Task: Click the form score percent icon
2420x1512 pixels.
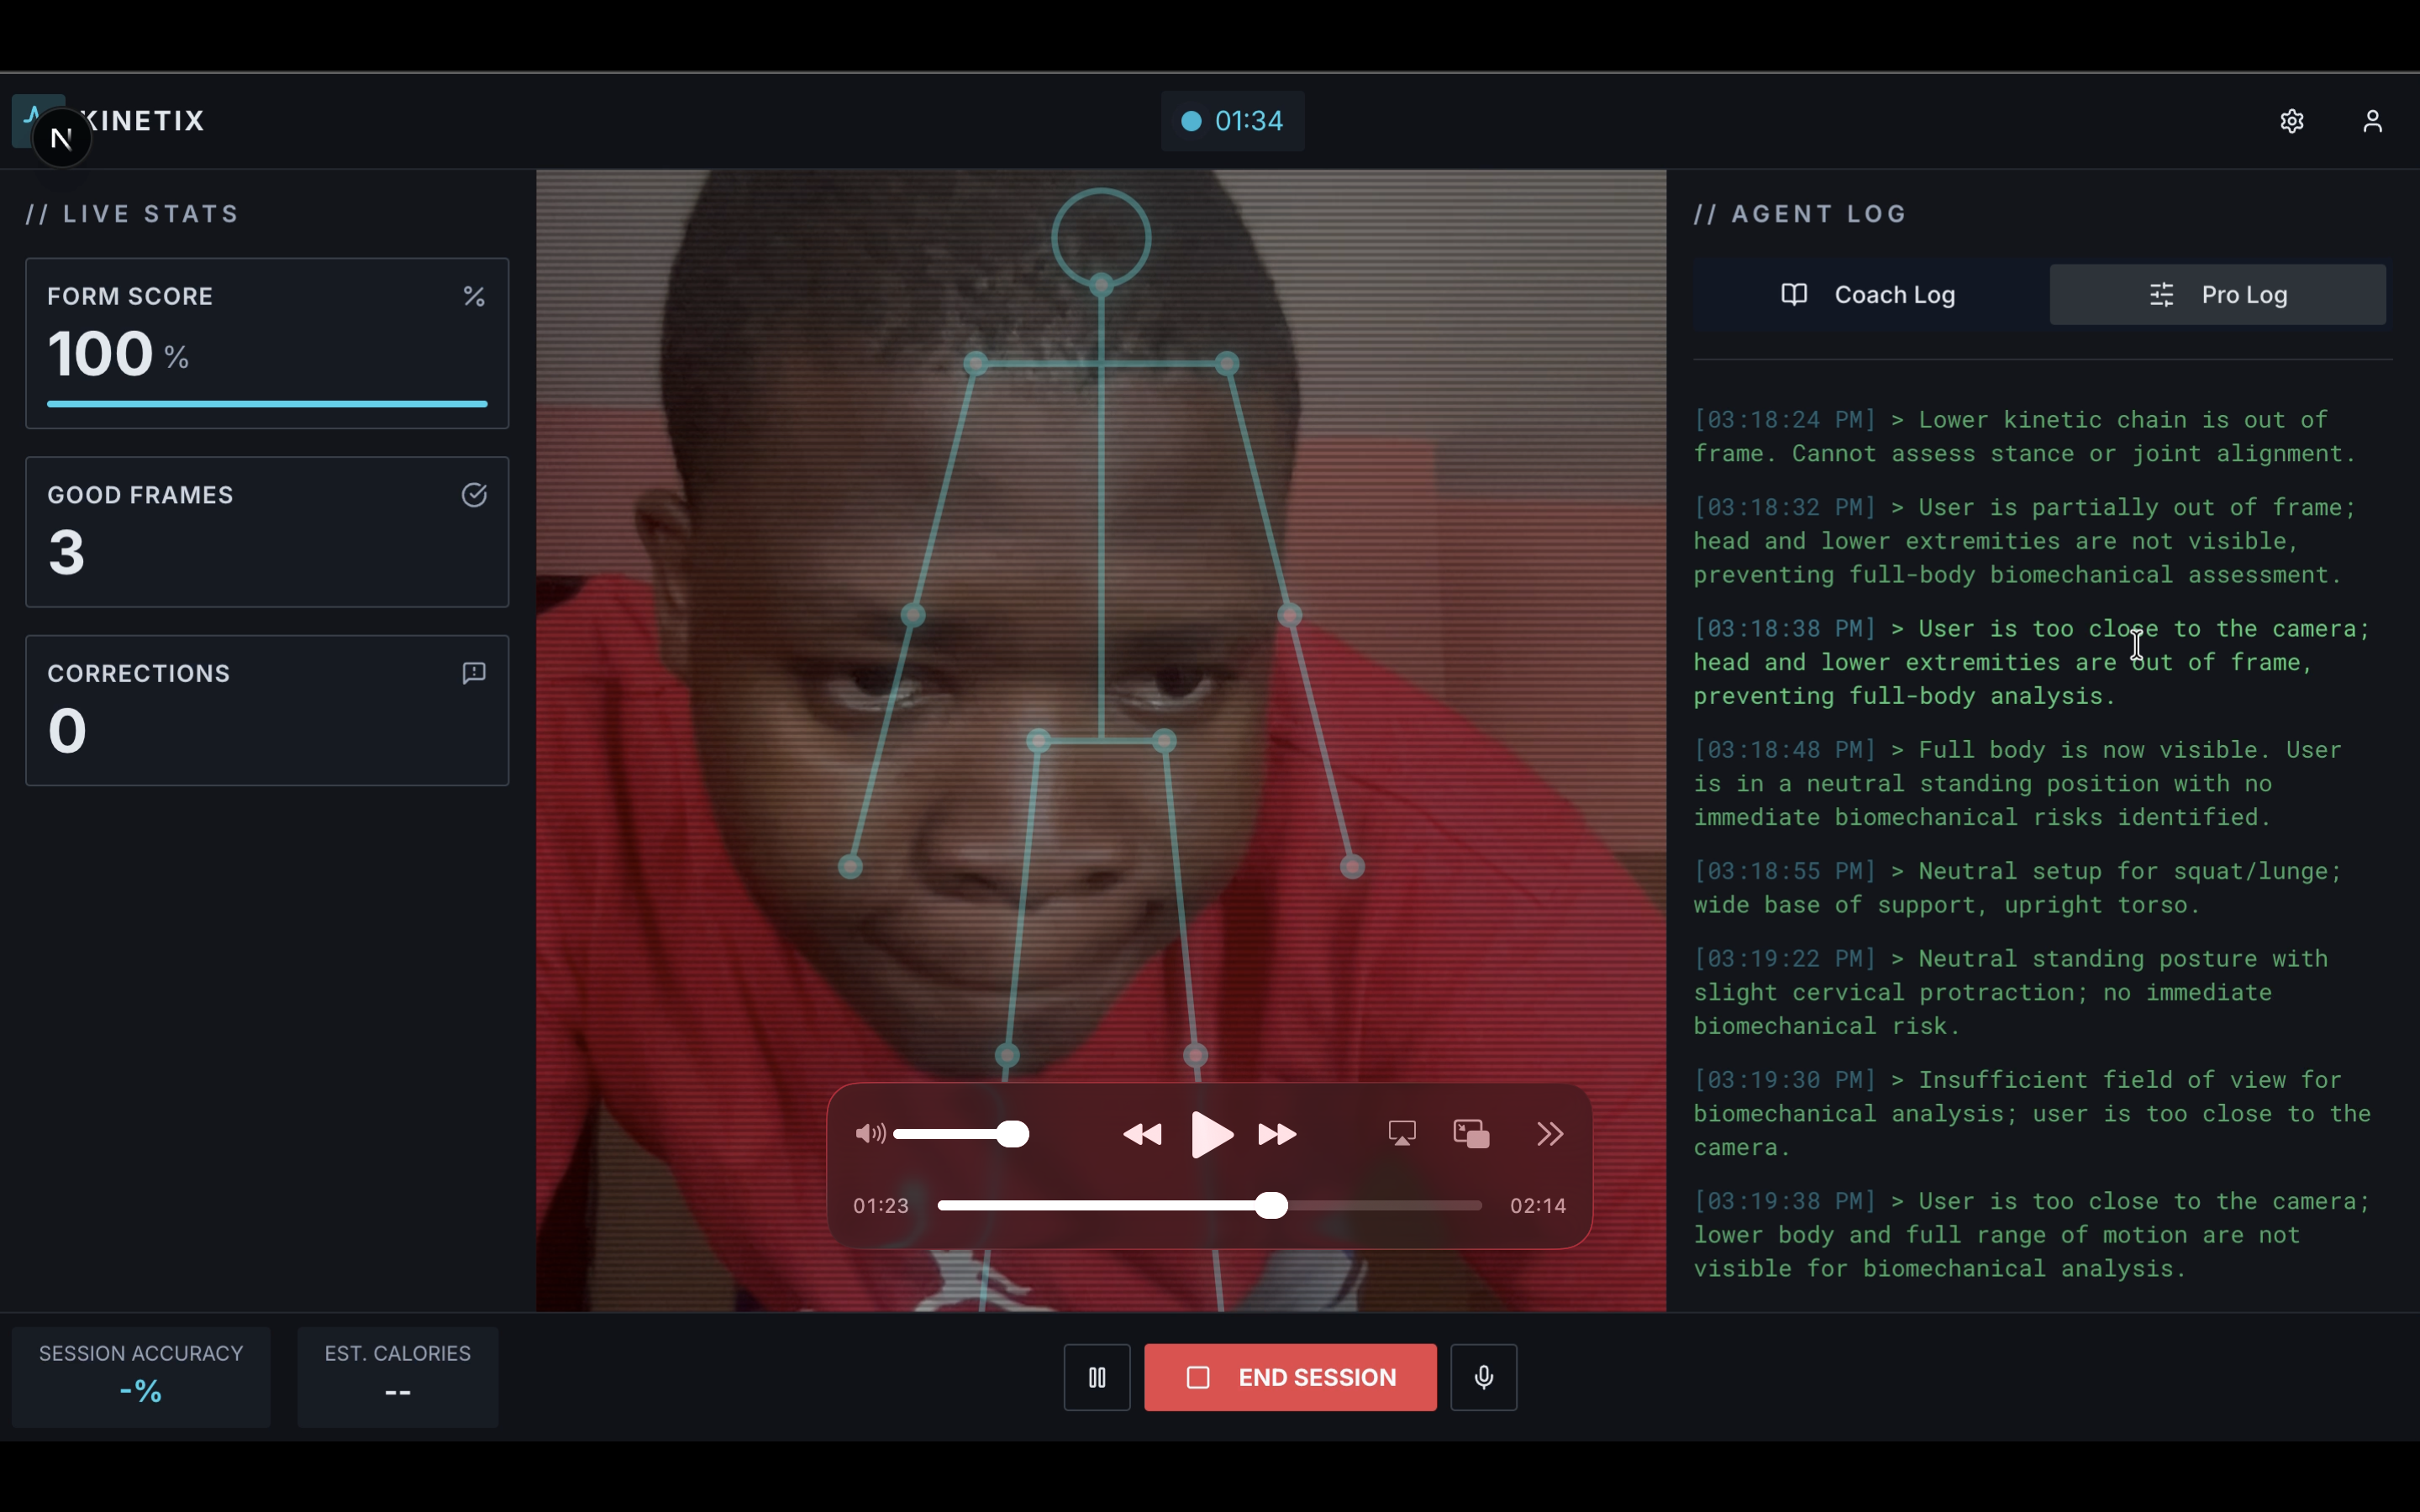Action: pos(474,297)
